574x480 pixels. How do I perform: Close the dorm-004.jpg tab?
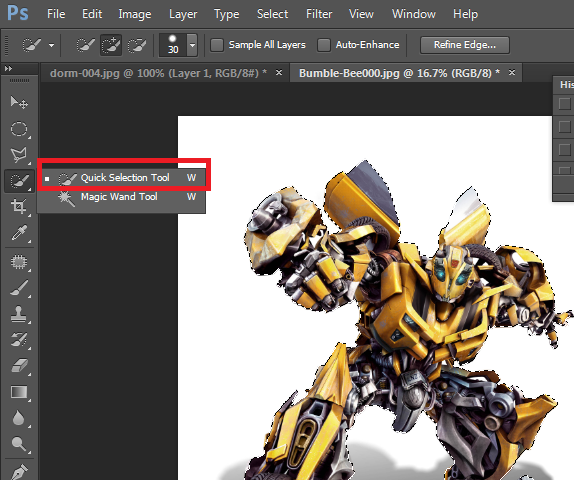coord(279,72)
